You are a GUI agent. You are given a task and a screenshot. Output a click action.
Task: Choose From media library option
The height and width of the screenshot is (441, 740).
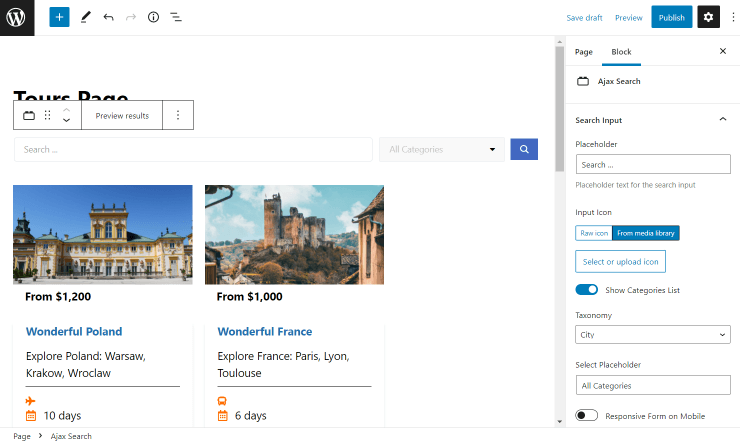point(646,233)
